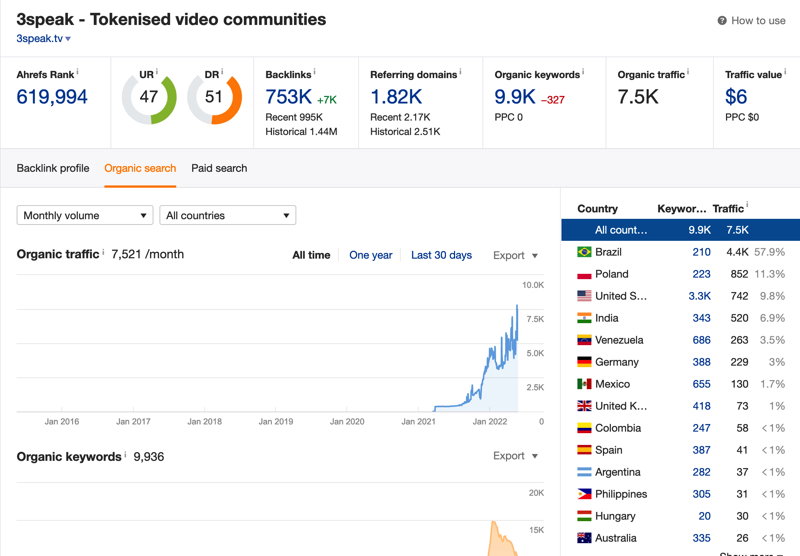This screenshot has height=556, width=800.
Task: Click the UR 47 donut chart
Action: (x=149, y=98)
